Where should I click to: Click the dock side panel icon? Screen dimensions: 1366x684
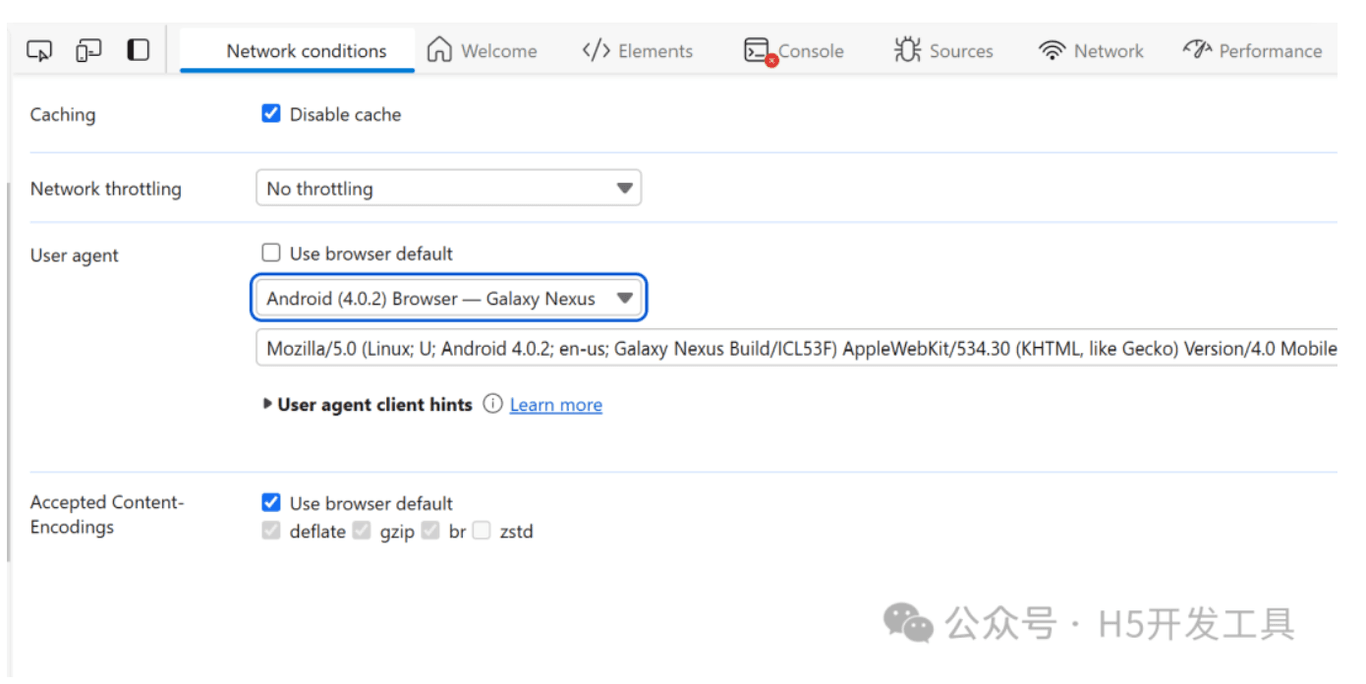pyautogui.click(x=138, y=50)
